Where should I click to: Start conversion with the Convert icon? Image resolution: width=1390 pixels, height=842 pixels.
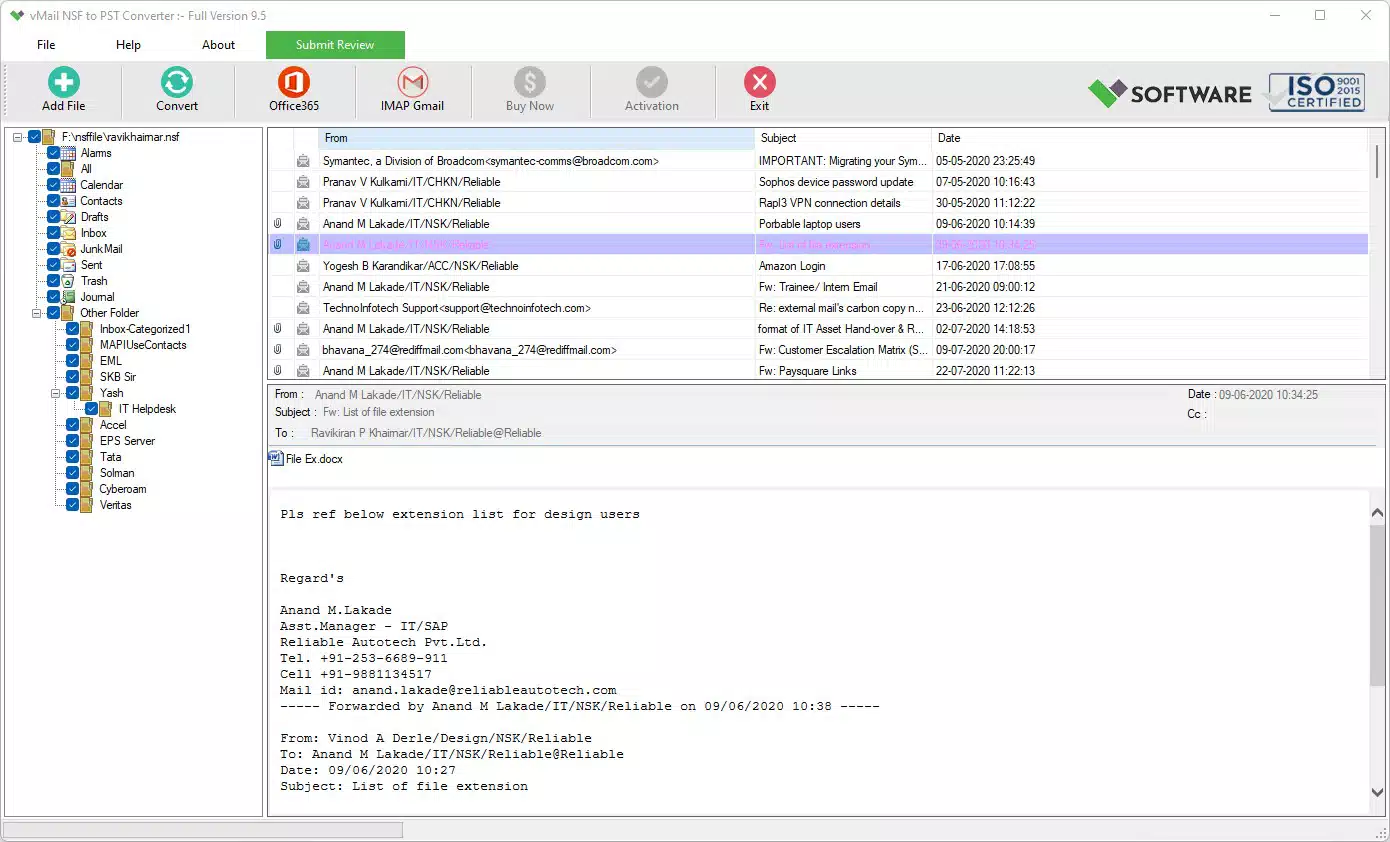177,82
